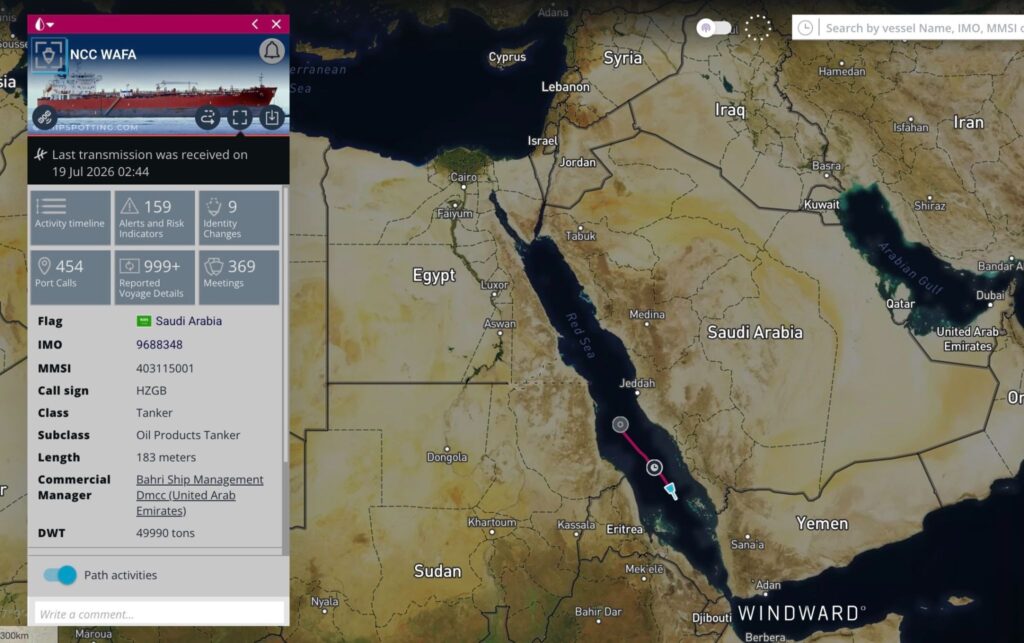Open the 369 Meetings tile
1024x643 pixels.
pyautogui.click(x=239, y=277)
